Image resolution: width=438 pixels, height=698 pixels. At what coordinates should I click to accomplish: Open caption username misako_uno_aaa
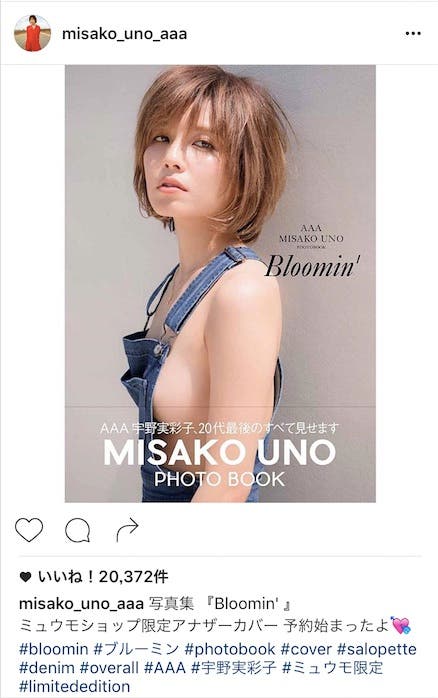click(81, 604)
